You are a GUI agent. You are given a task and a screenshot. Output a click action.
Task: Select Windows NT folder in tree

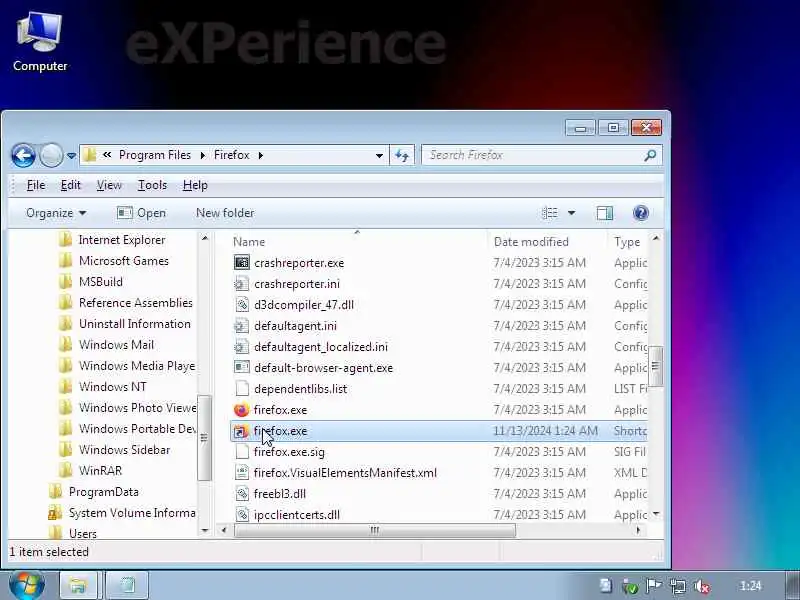[x=102, y=387]
